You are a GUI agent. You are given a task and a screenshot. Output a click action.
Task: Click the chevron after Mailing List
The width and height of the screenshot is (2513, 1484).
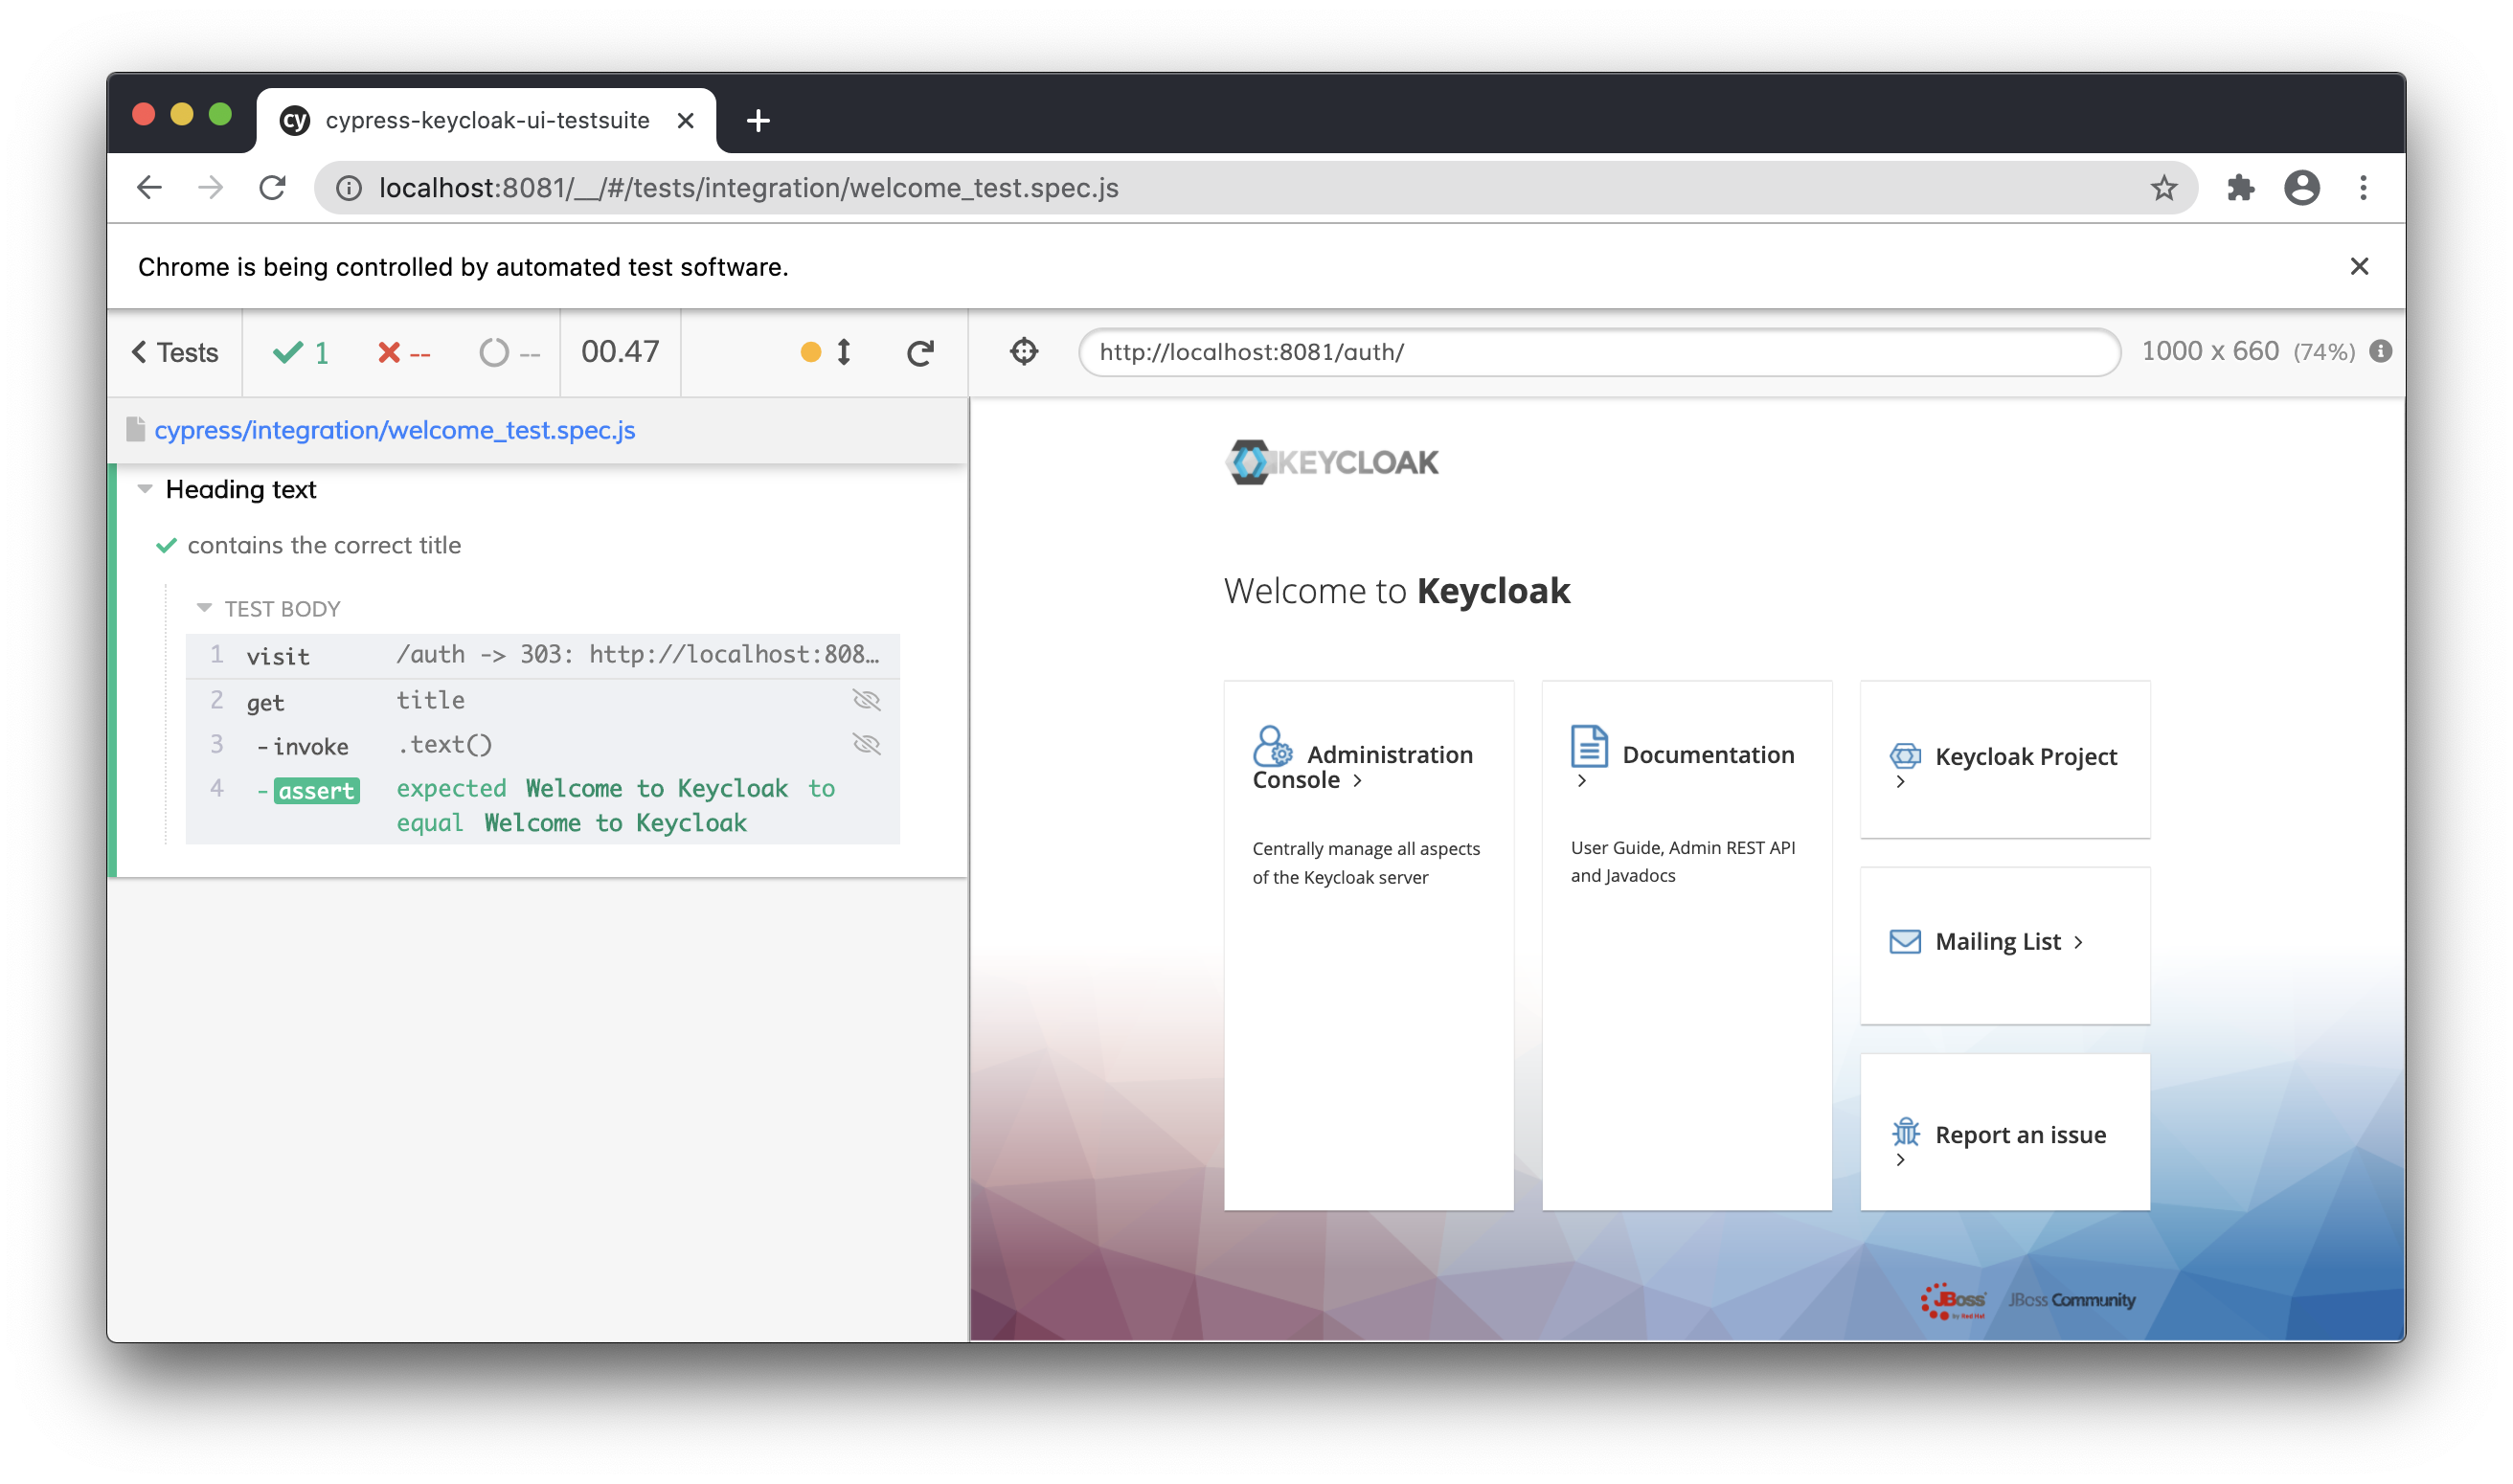pos(2078,942)
